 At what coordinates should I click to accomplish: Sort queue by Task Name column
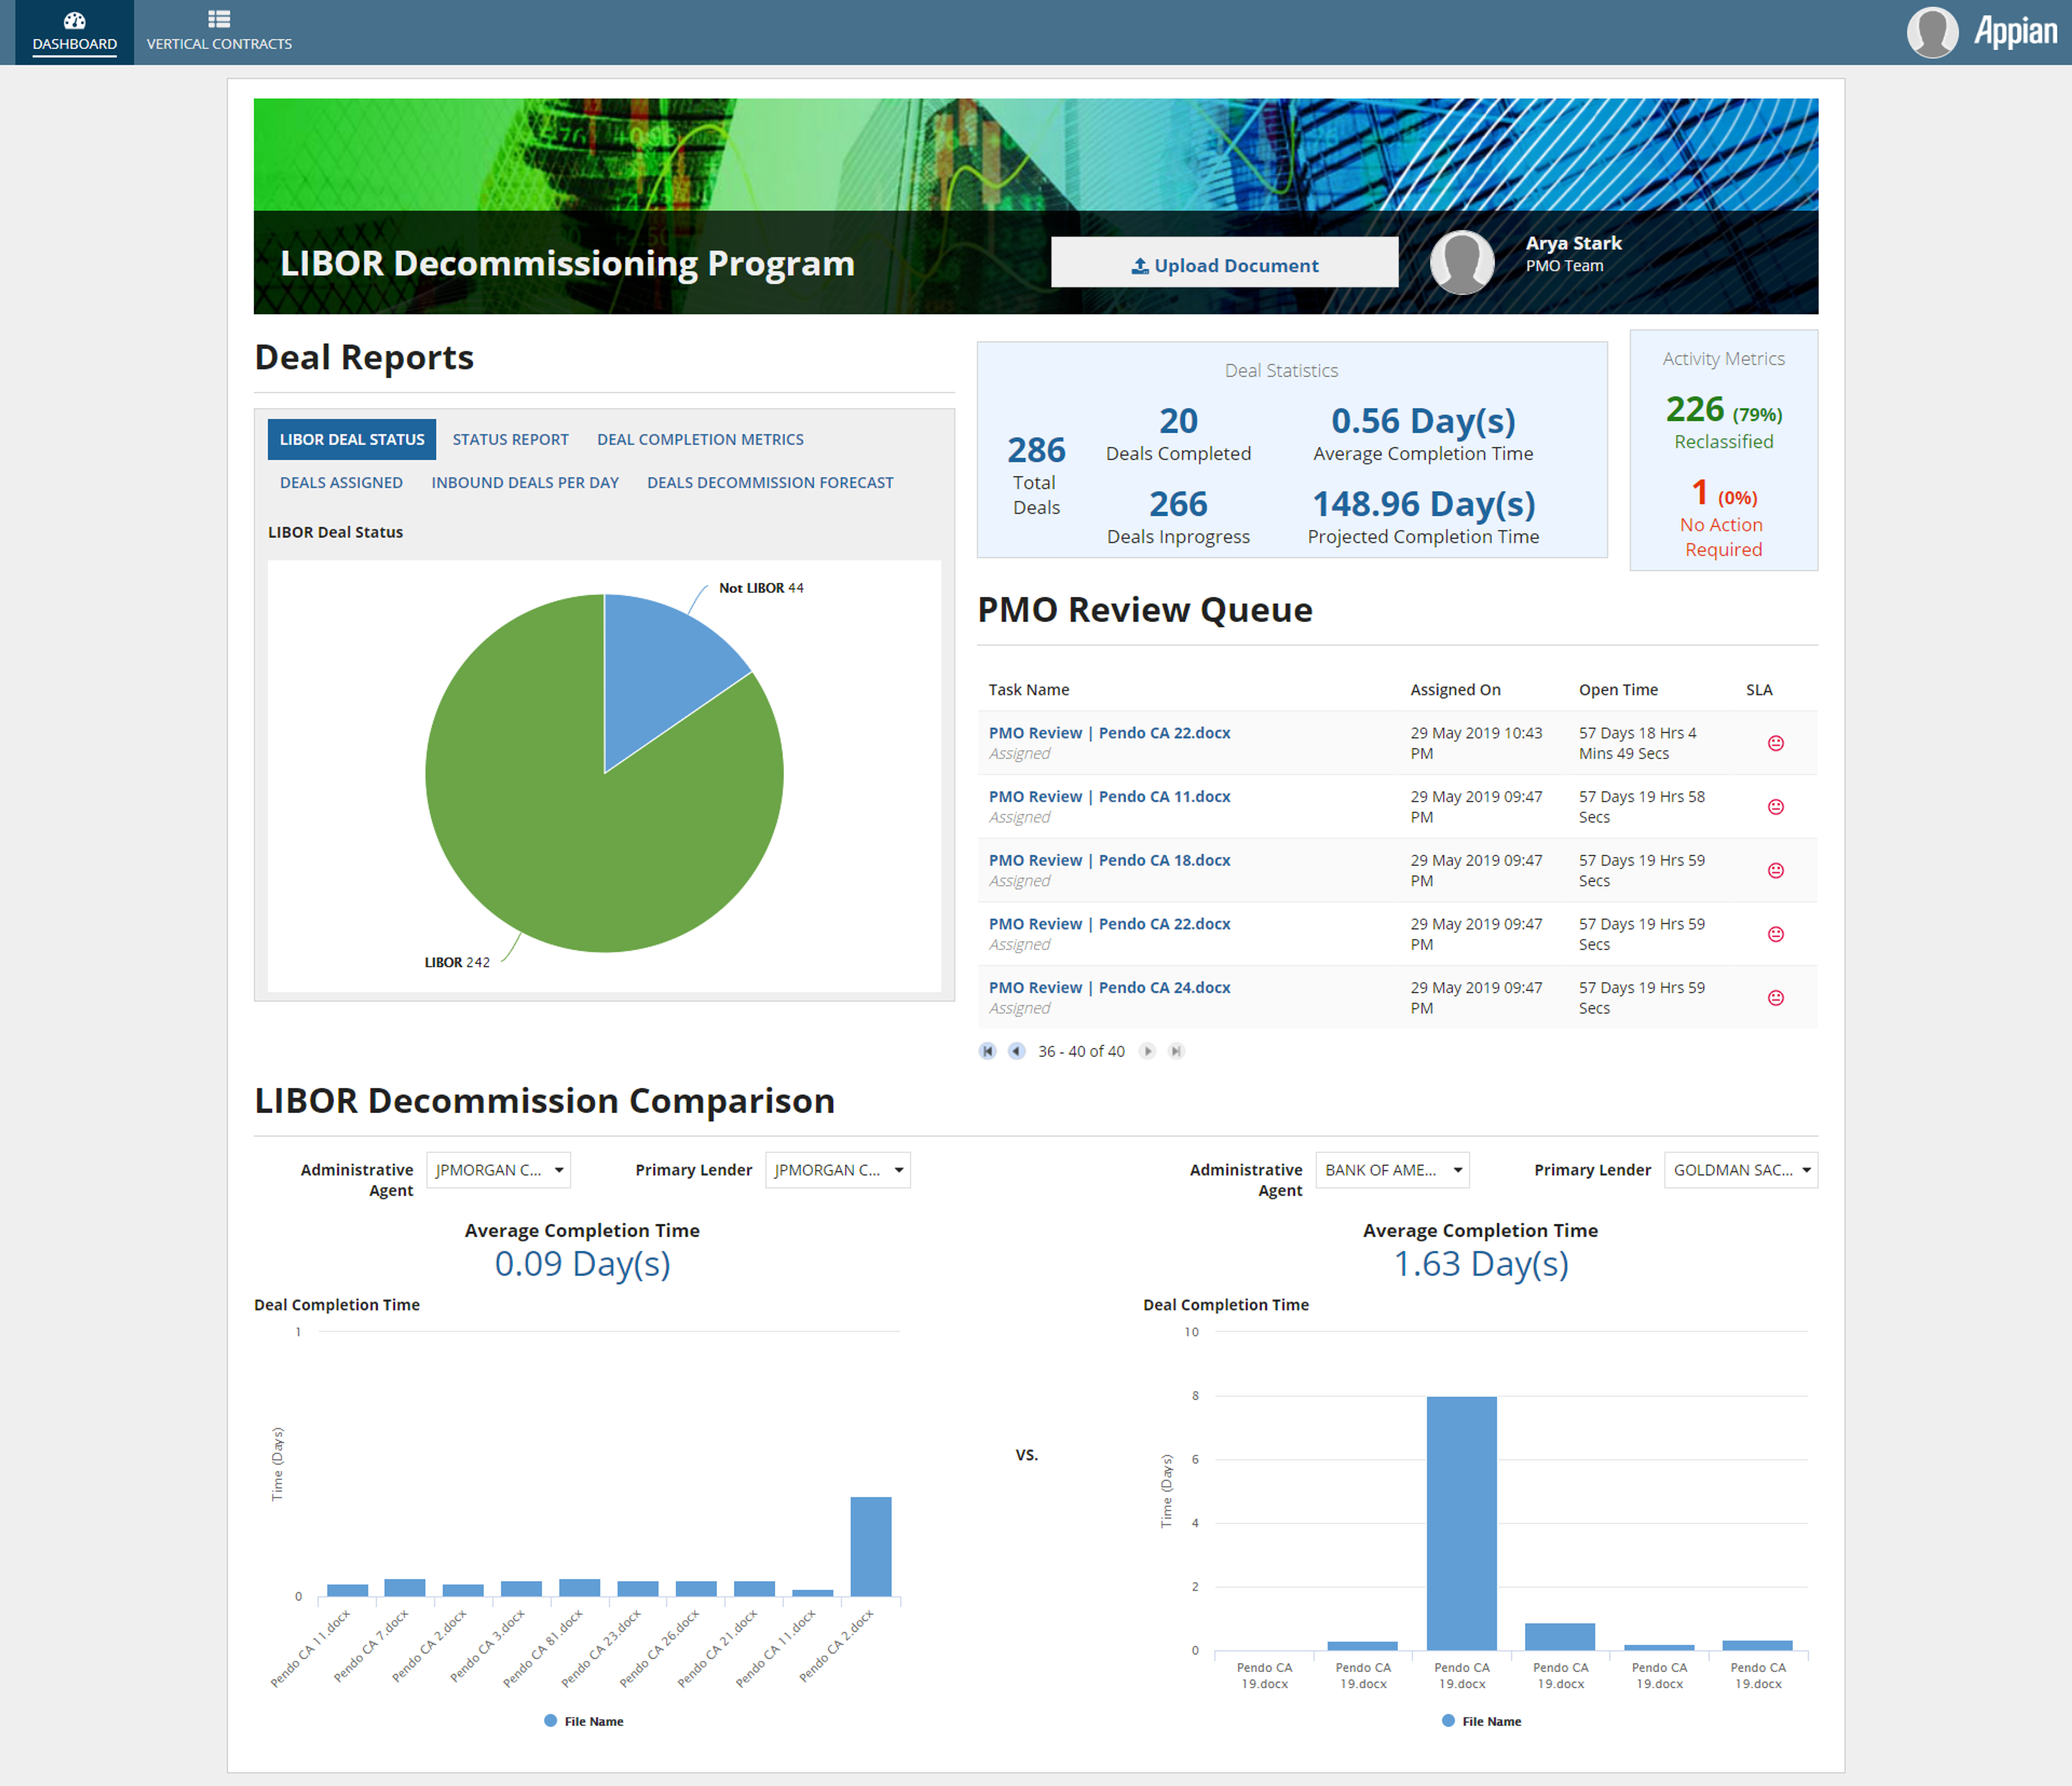pyautogui.click(x=1029, y=690)
